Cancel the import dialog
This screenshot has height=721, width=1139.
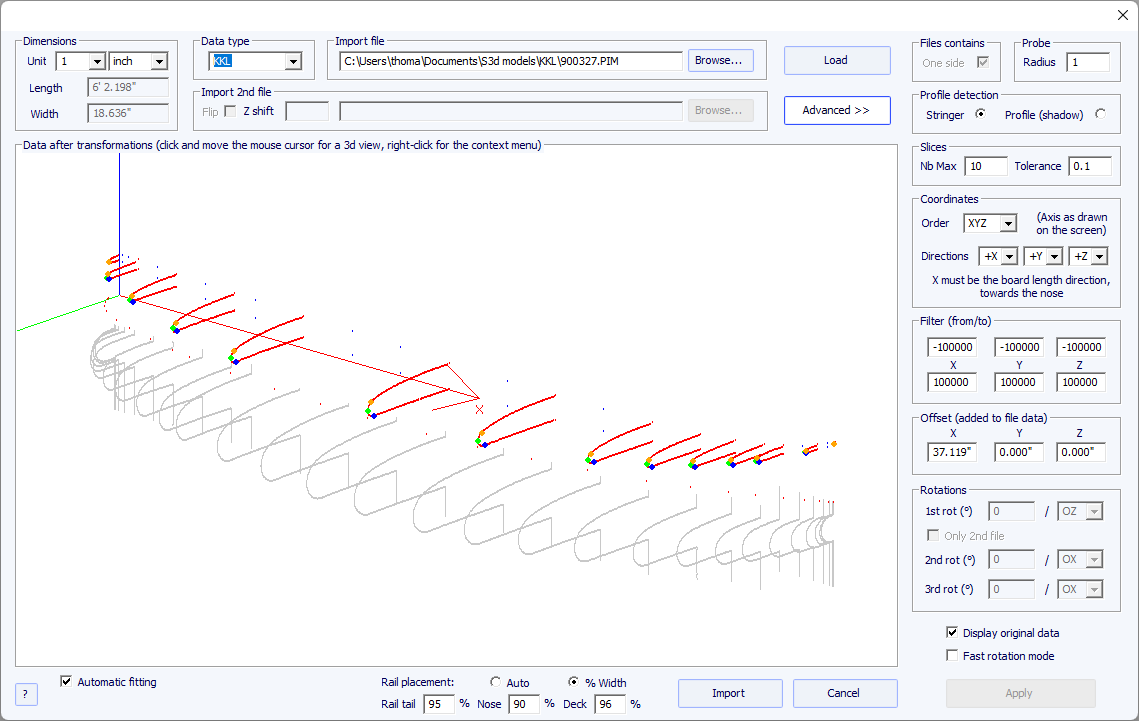844,694
